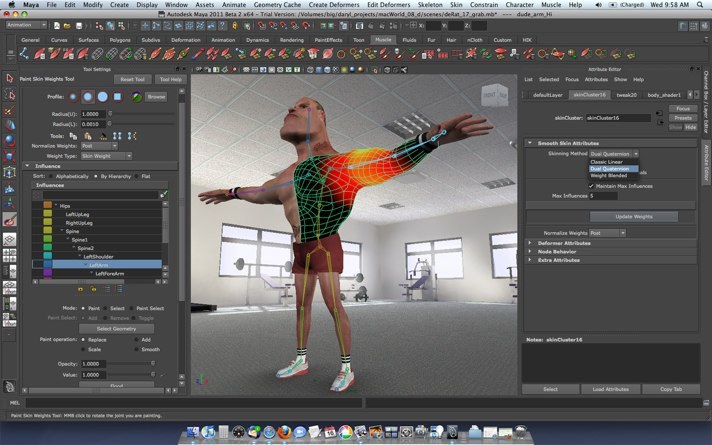Pick the square brush profile
The image size is (712, 445).
pos(117,97)
